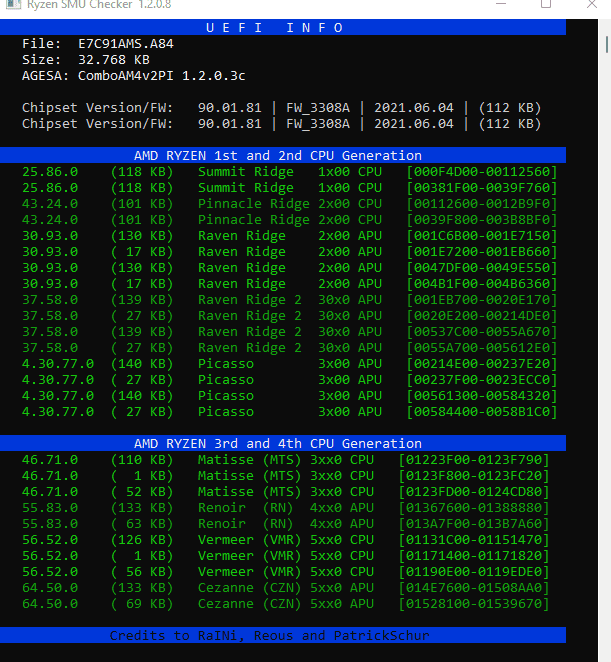Click Renoir address [013A7F00-013B7A60]
Viewport: 611px width, 662px height.
(474, 524)
